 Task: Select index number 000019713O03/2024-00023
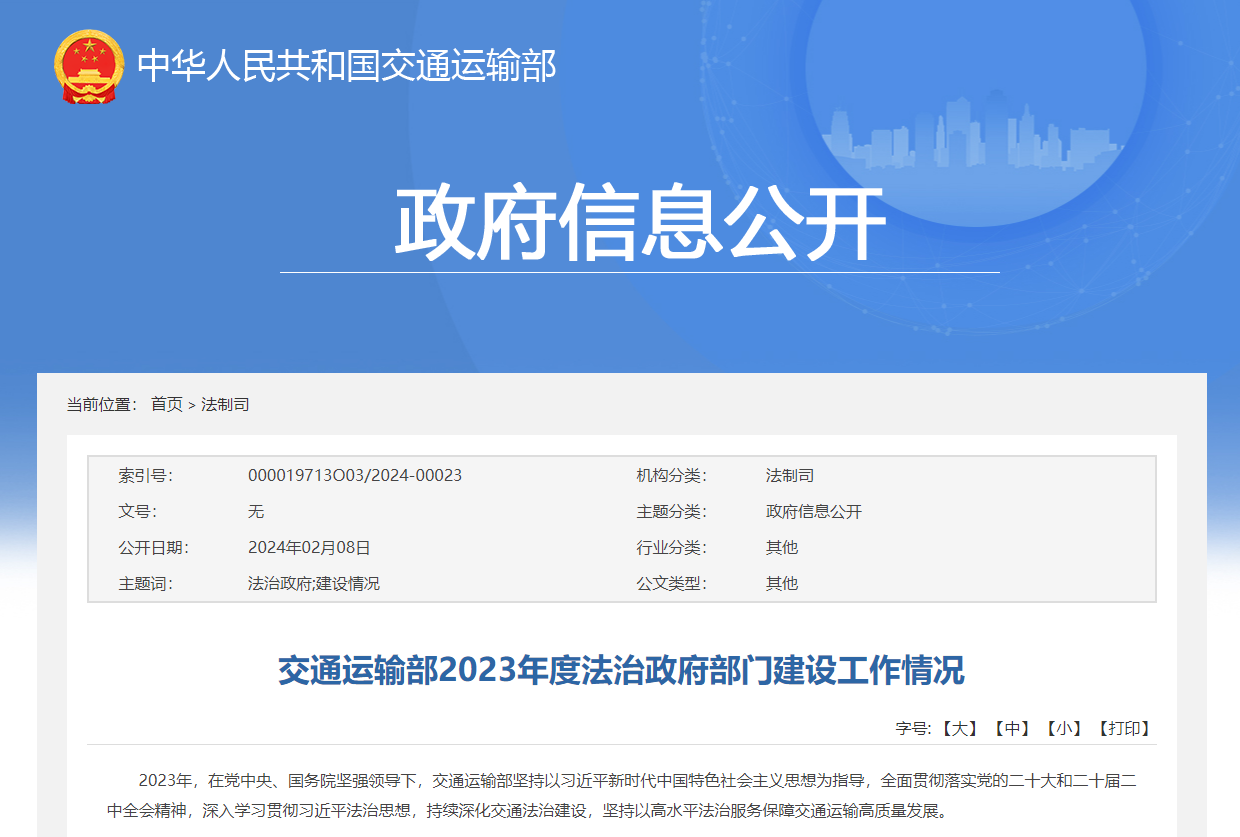(x=355, y=476)
